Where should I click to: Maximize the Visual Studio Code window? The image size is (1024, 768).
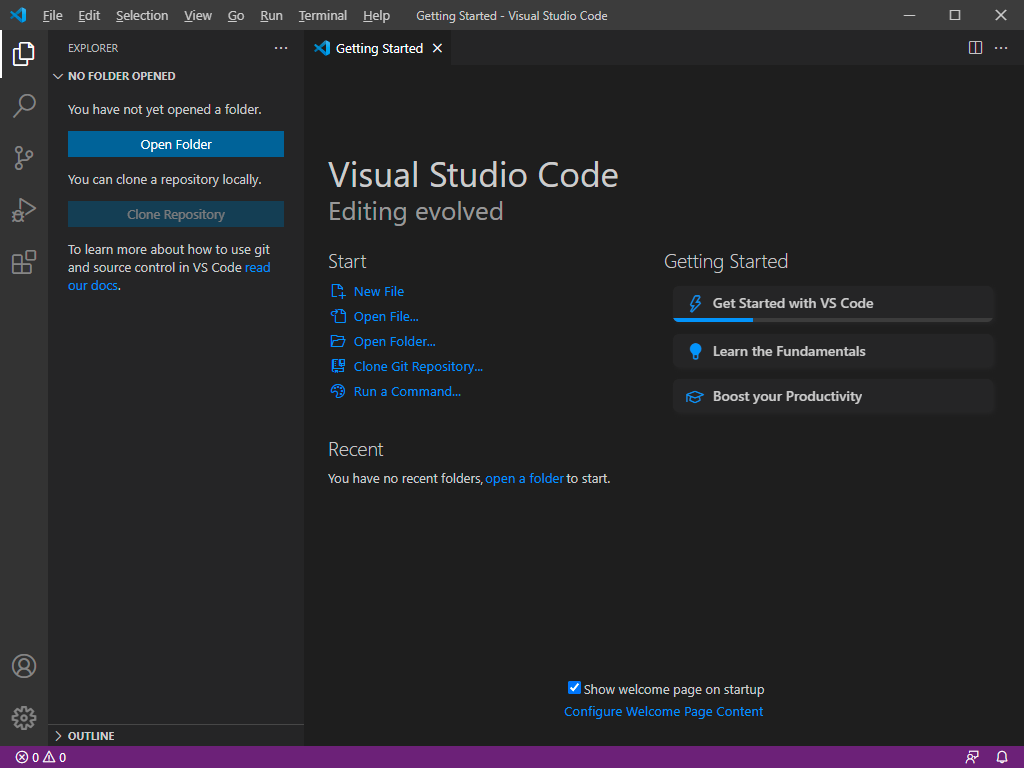[955, 15]
